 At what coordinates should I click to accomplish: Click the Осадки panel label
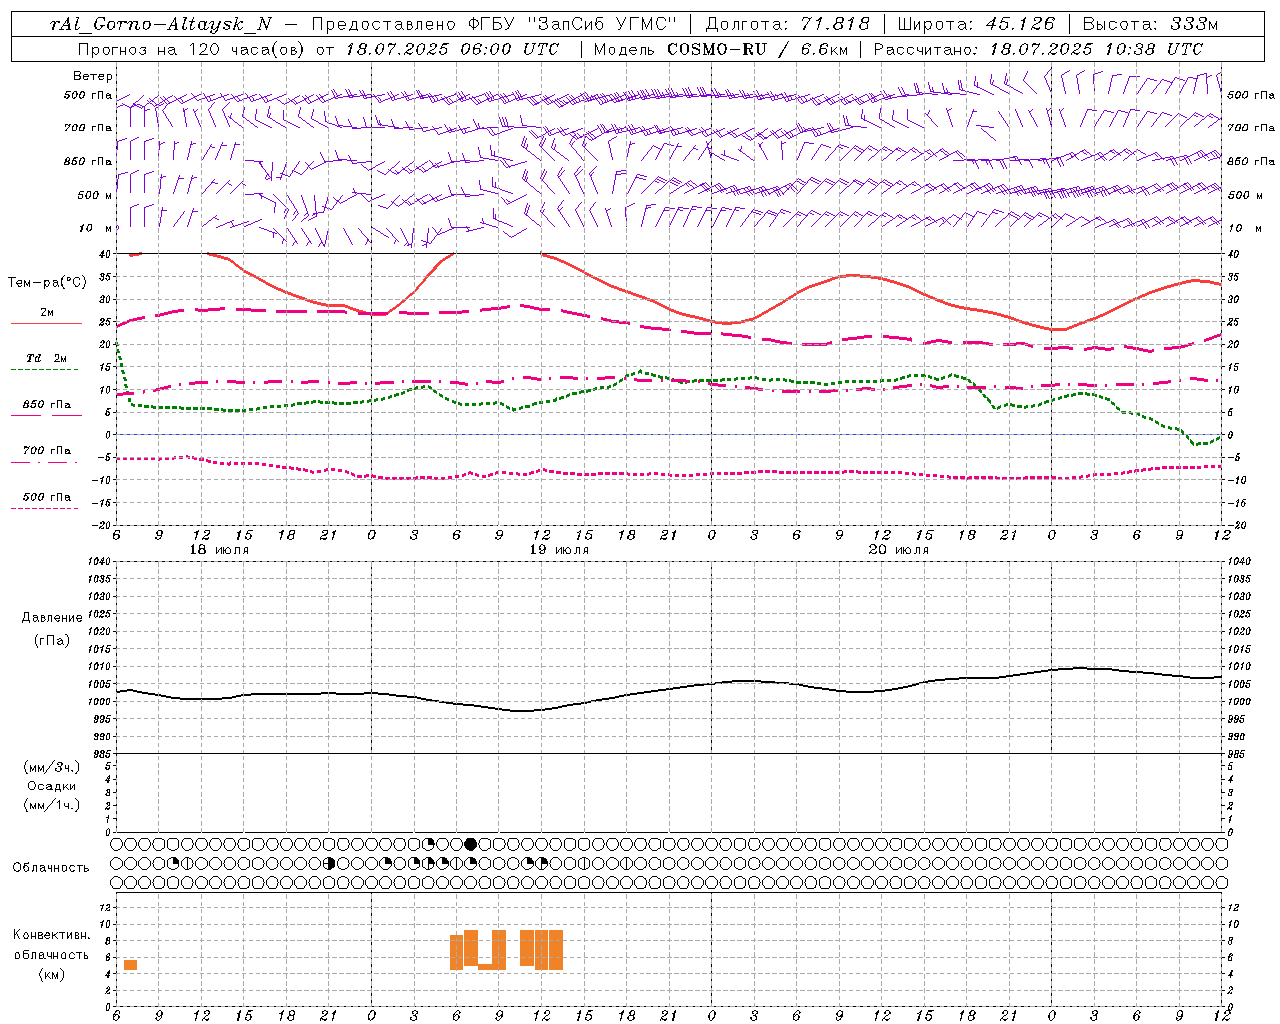52,786
